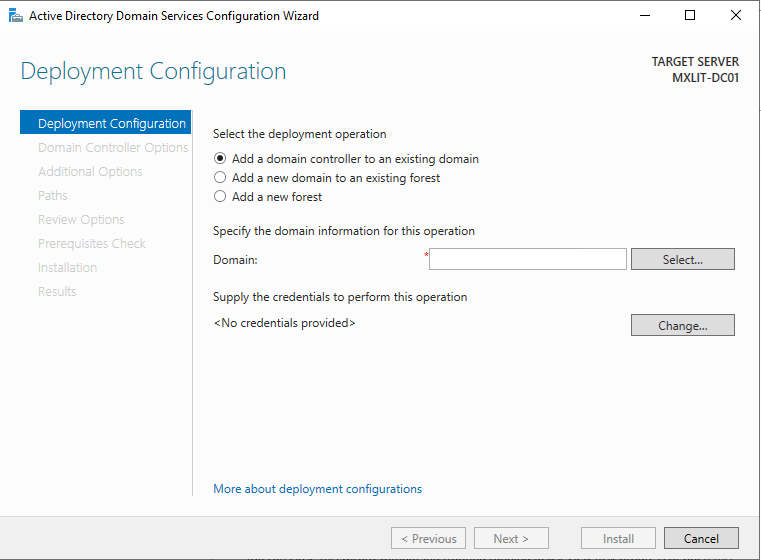The image size is (761, 560).
Task: Select the 'Add a new forest' option
Action: point(220,197)
